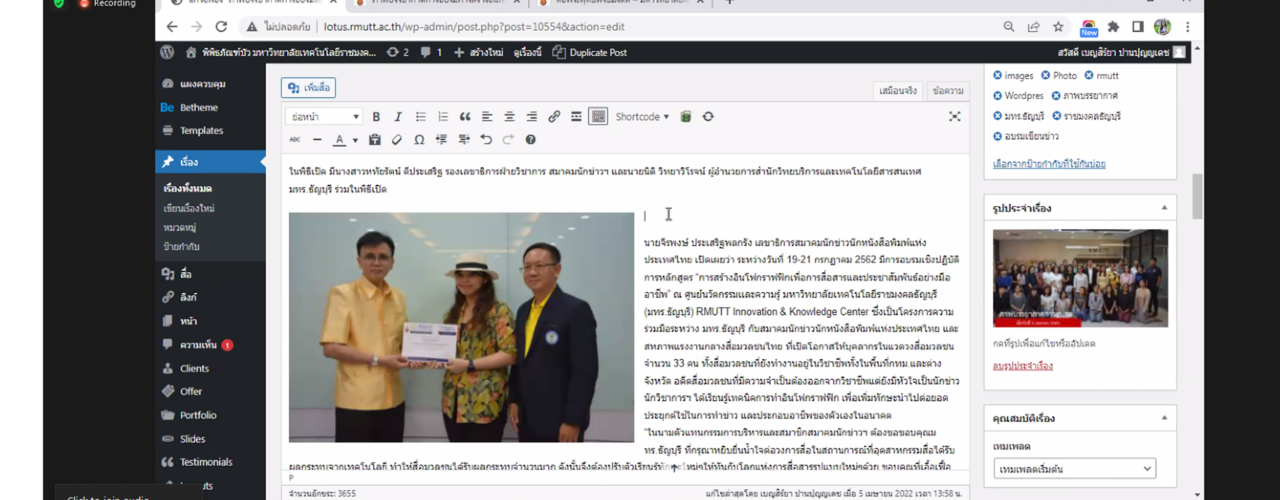Insert a bulleted list
The height and width of the screenshot is (500, 1280).
pos(421,117)
